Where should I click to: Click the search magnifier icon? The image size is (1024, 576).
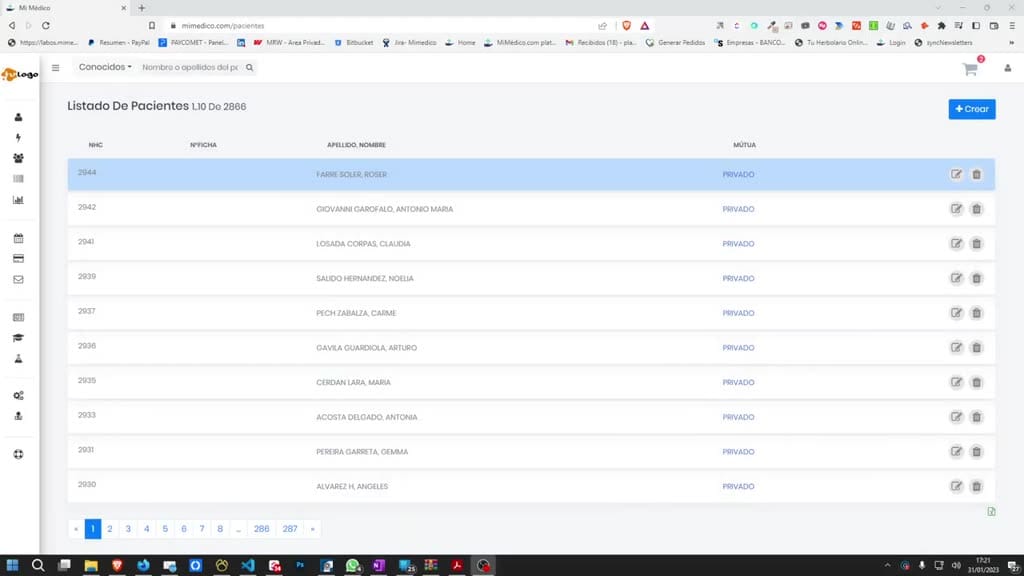(249, 67)
